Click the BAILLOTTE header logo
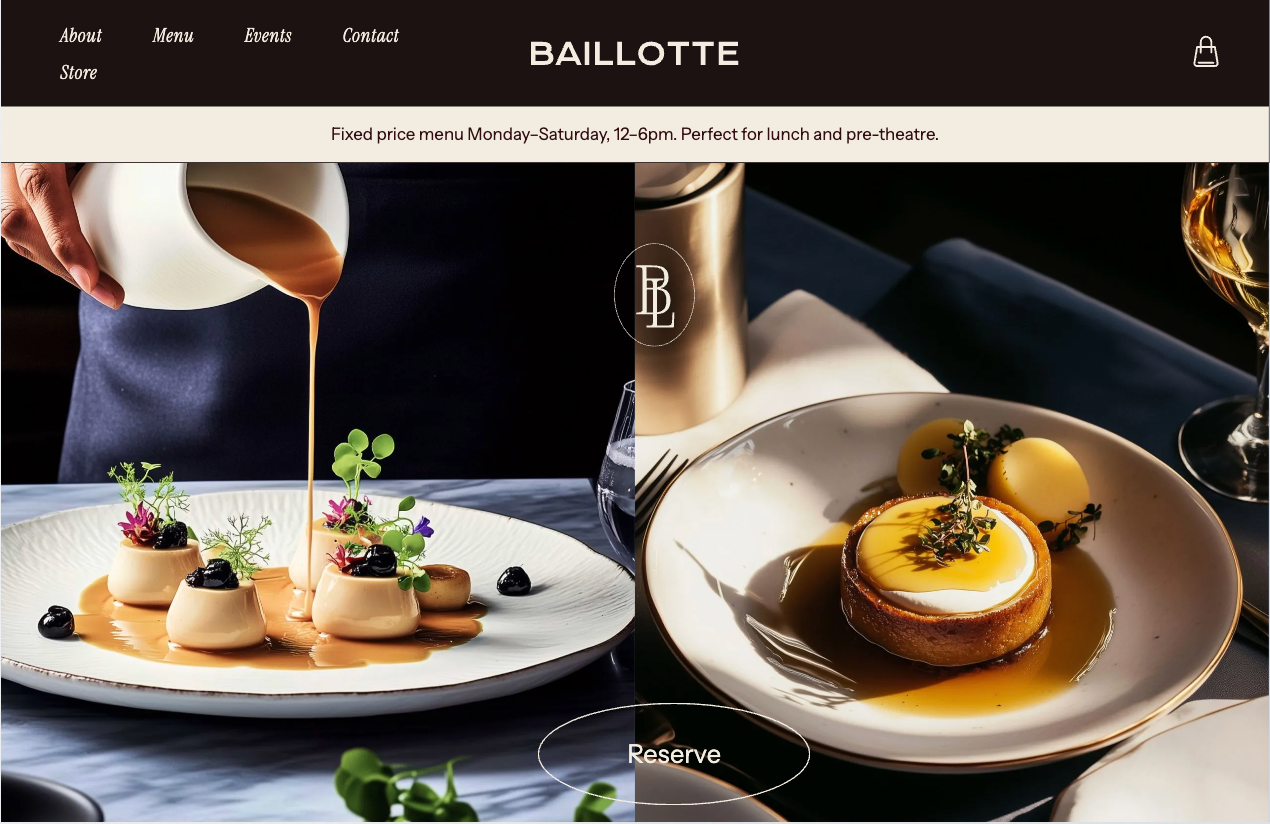 [634, 54]
